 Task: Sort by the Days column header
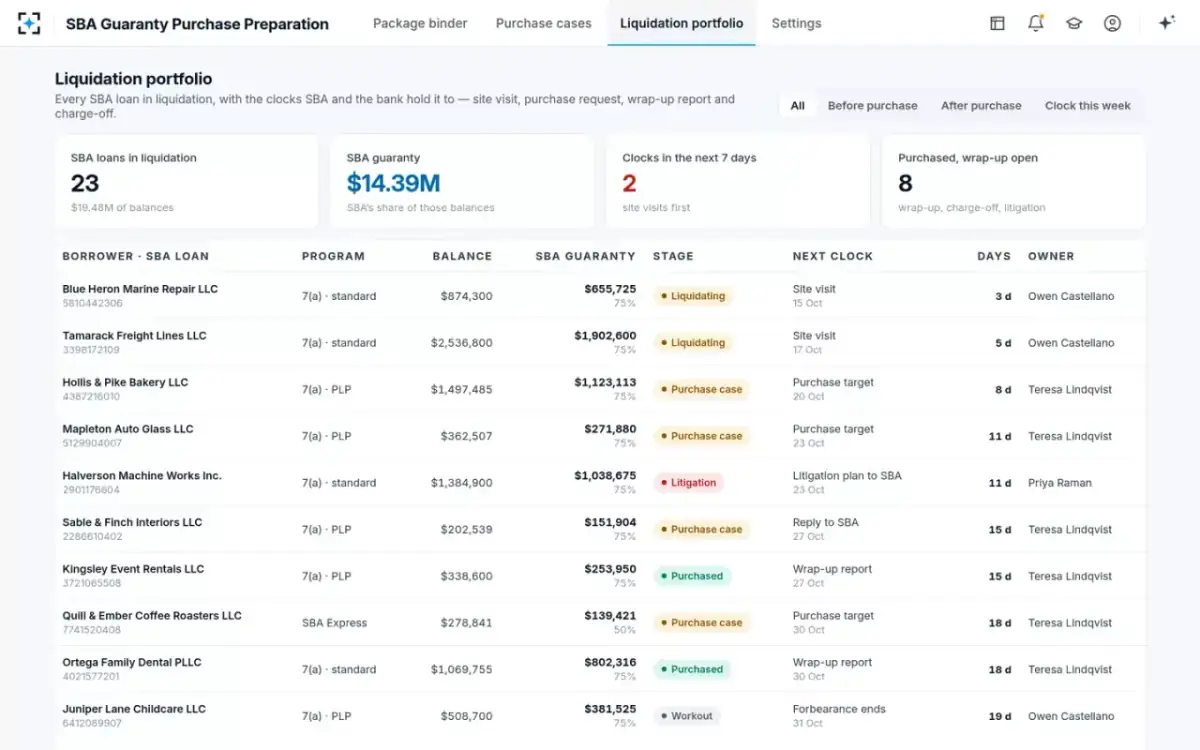click(994, 256)
